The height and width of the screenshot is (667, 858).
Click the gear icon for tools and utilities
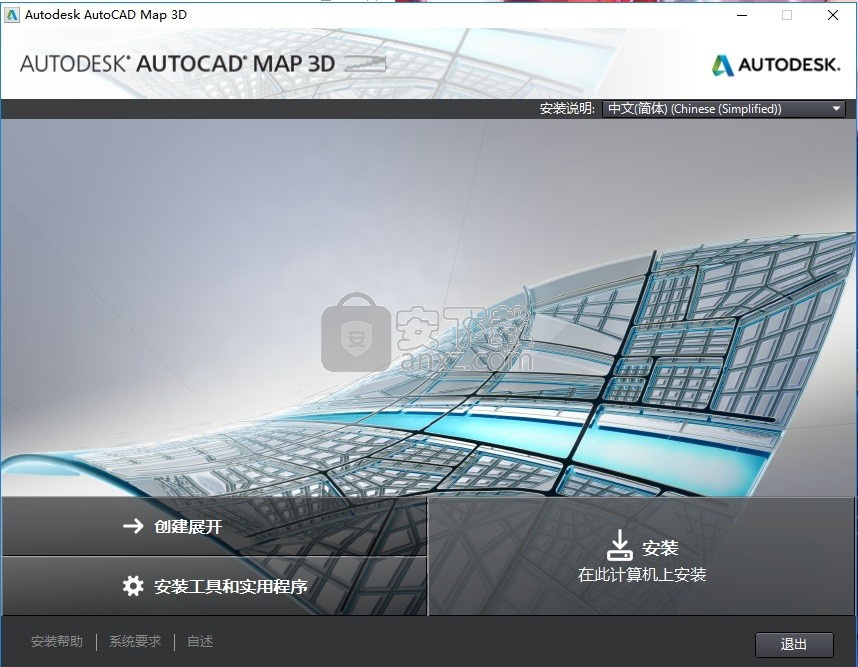133,586
